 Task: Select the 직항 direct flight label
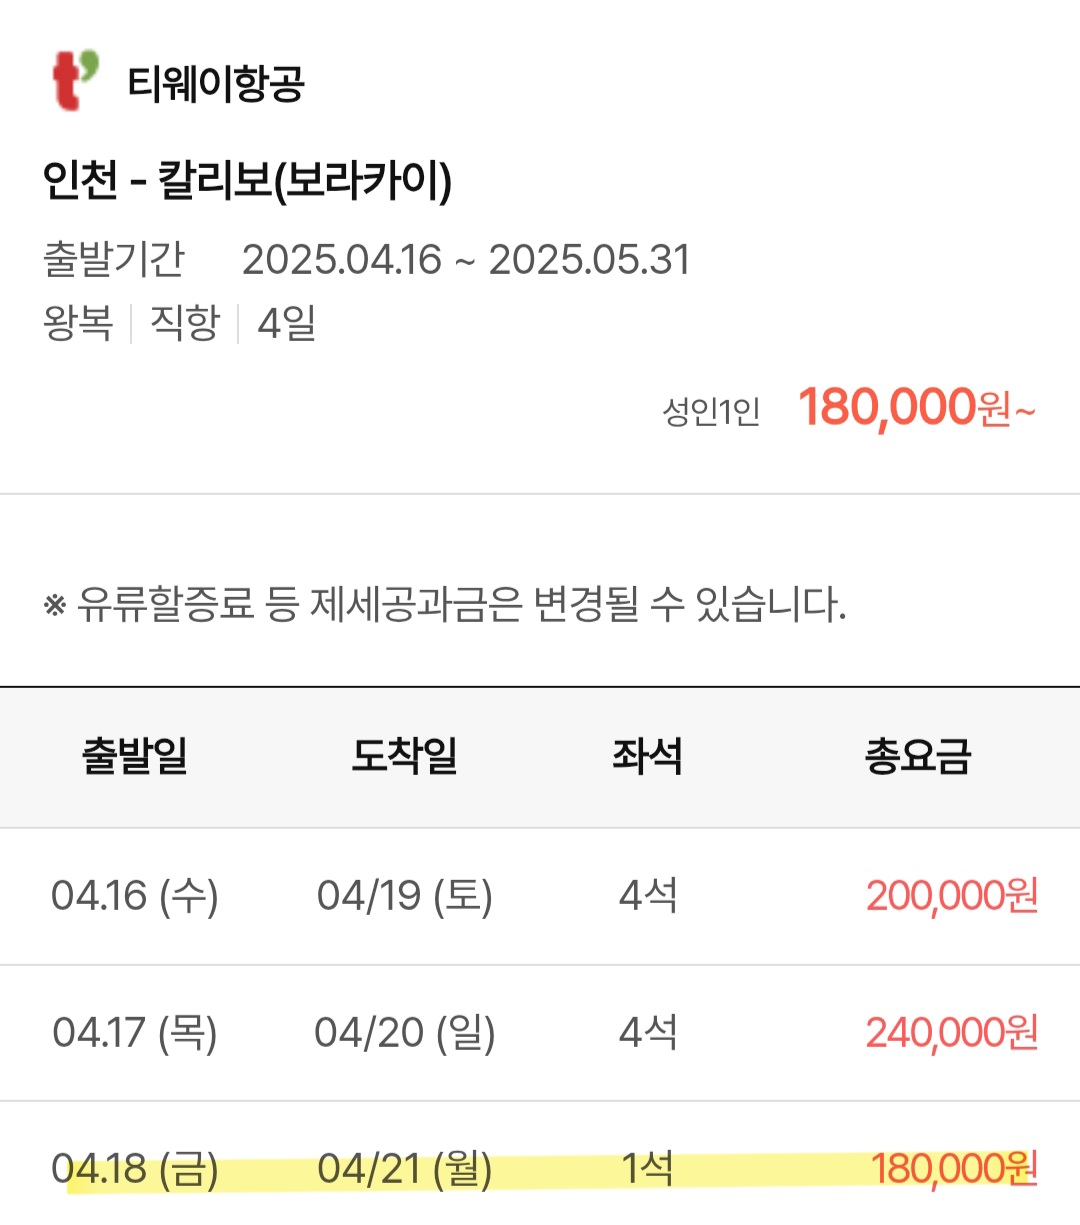pos(184,323)
